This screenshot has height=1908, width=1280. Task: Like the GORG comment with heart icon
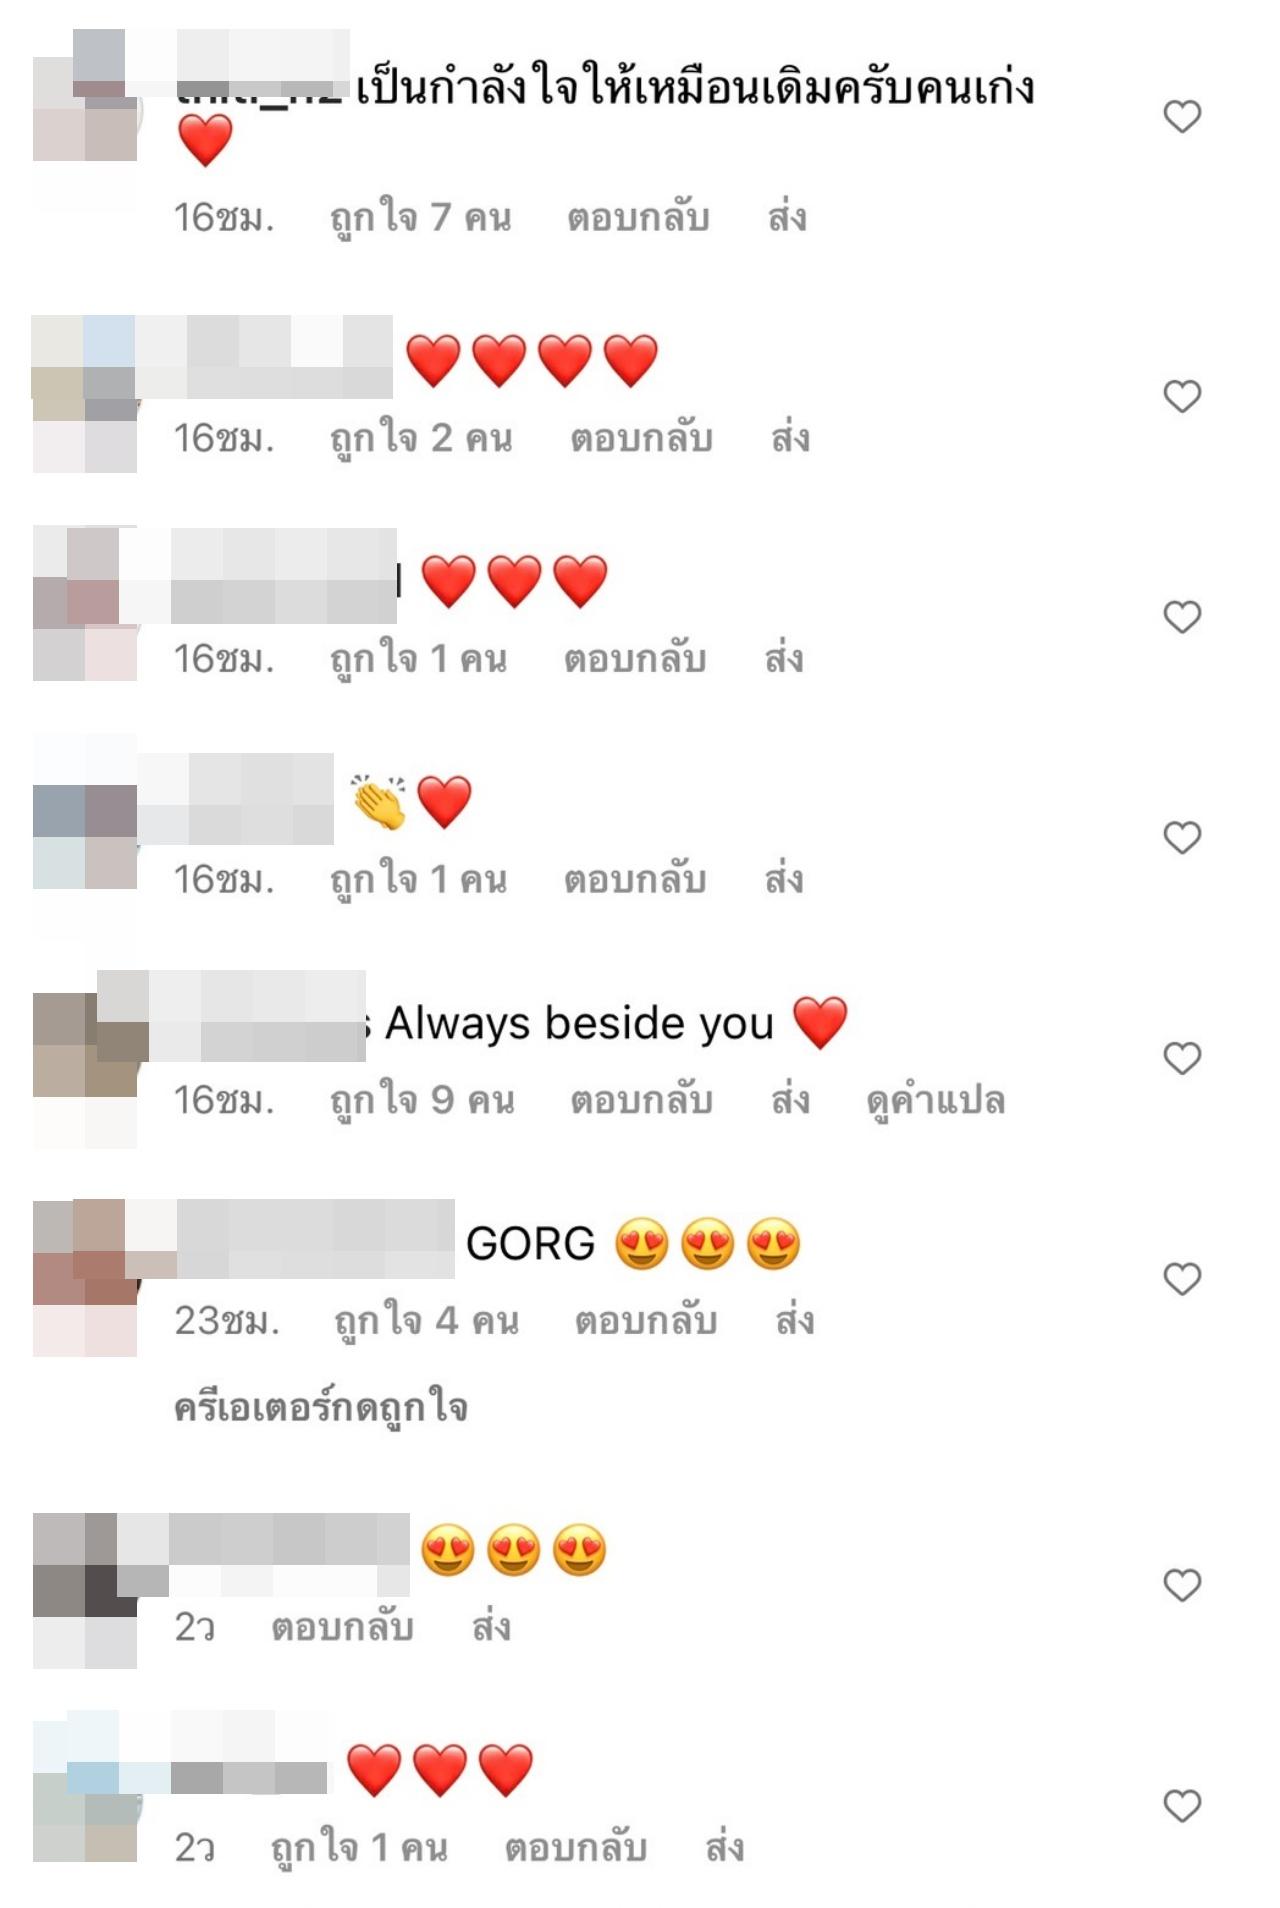tap(1182, 1279)
